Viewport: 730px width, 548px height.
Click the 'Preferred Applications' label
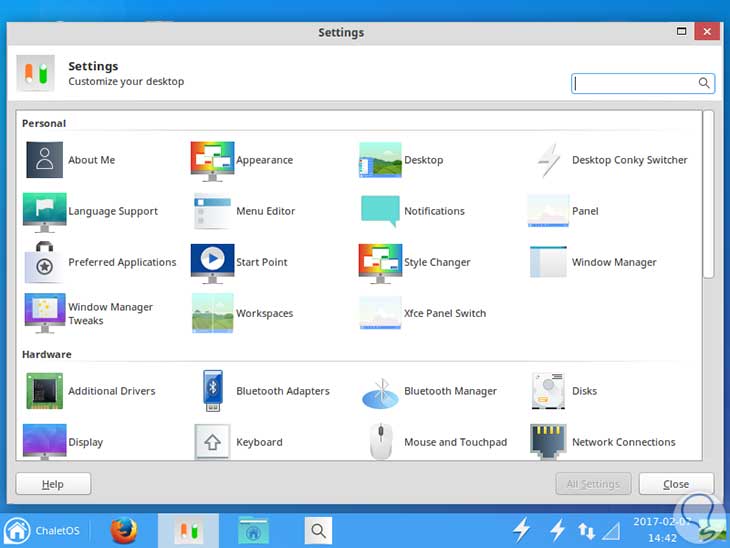pyautogui.click(x=122, y=263)
